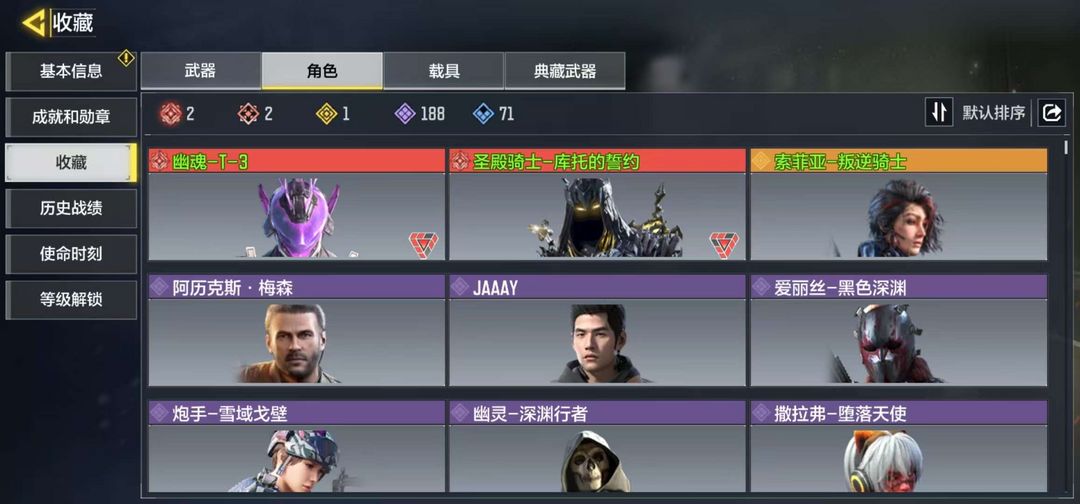Click the share icon beside 默认排序
This screenshot has width=1080, height=504.
coord(1052,113)
